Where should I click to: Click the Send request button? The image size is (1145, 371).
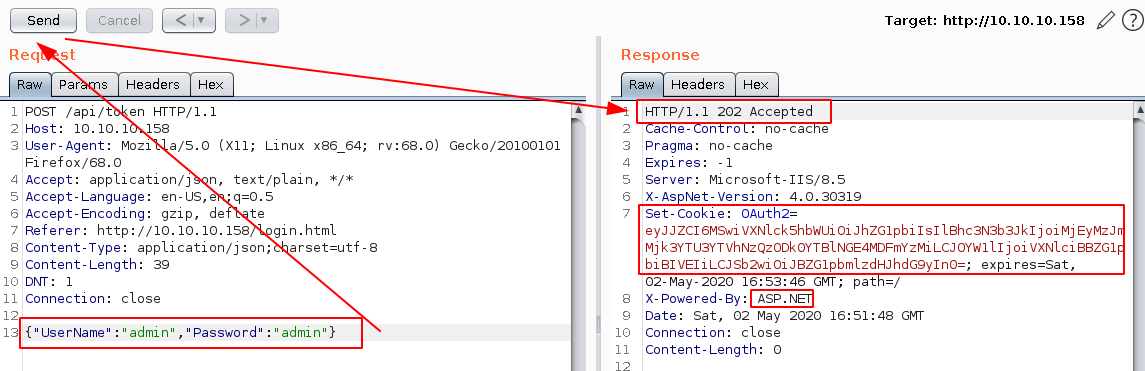(x=44, y=20)
